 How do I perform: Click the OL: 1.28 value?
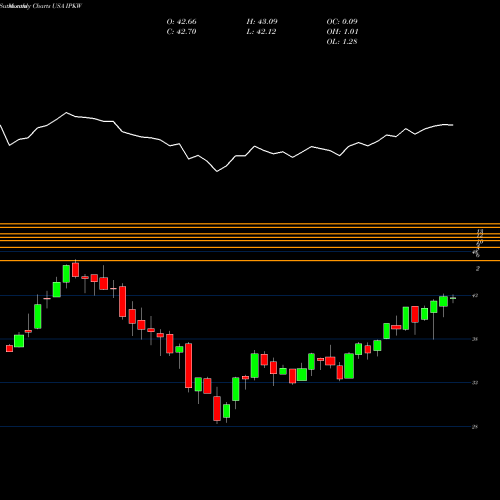[342, 42]
